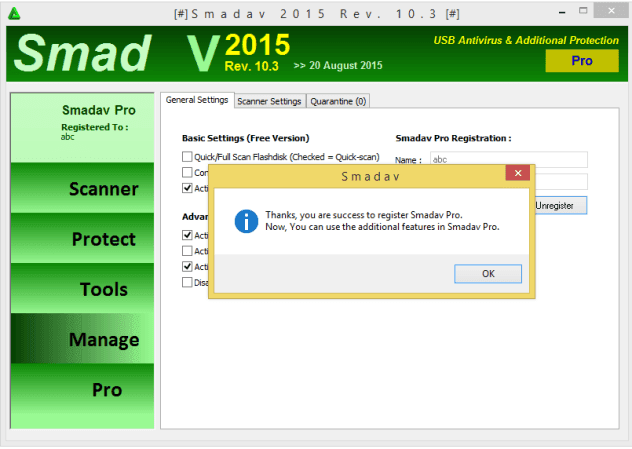Click the 'Basic Settings (Free Version)' heading

click(245, 138)
